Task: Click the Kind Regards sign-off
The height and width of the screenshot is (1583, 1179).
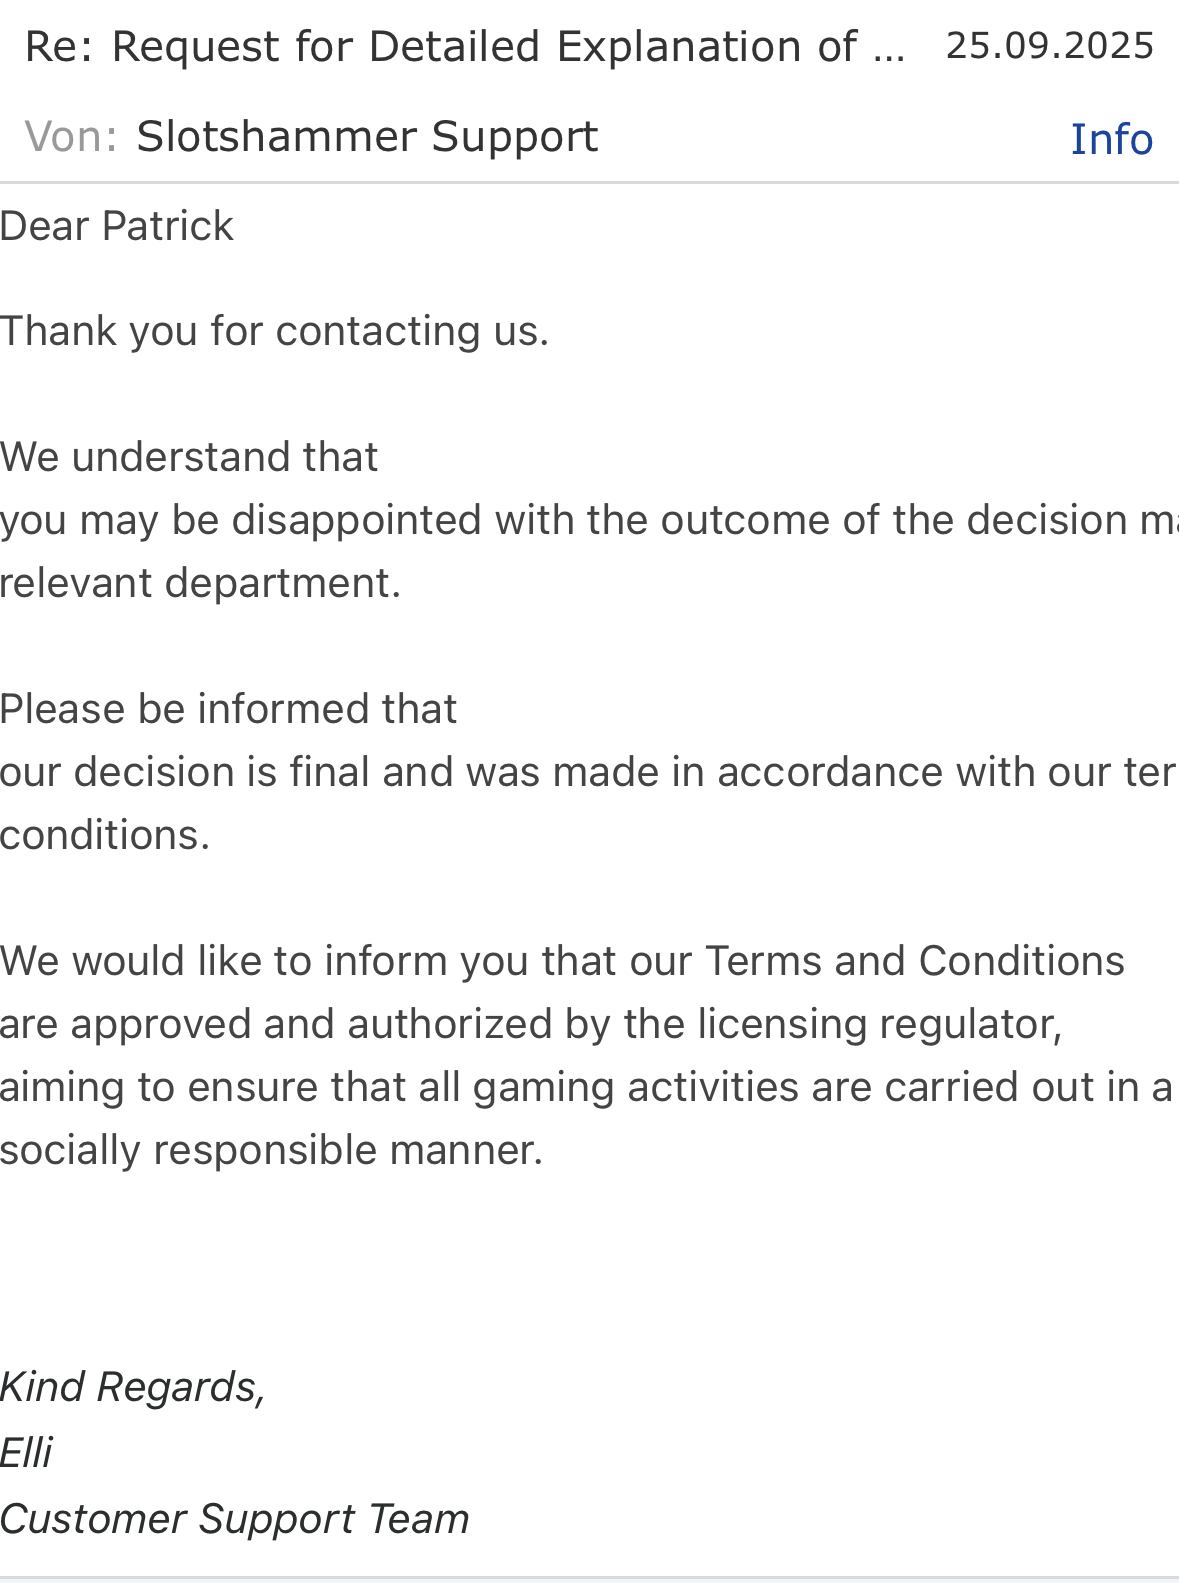Action: tap(132, 1387)
